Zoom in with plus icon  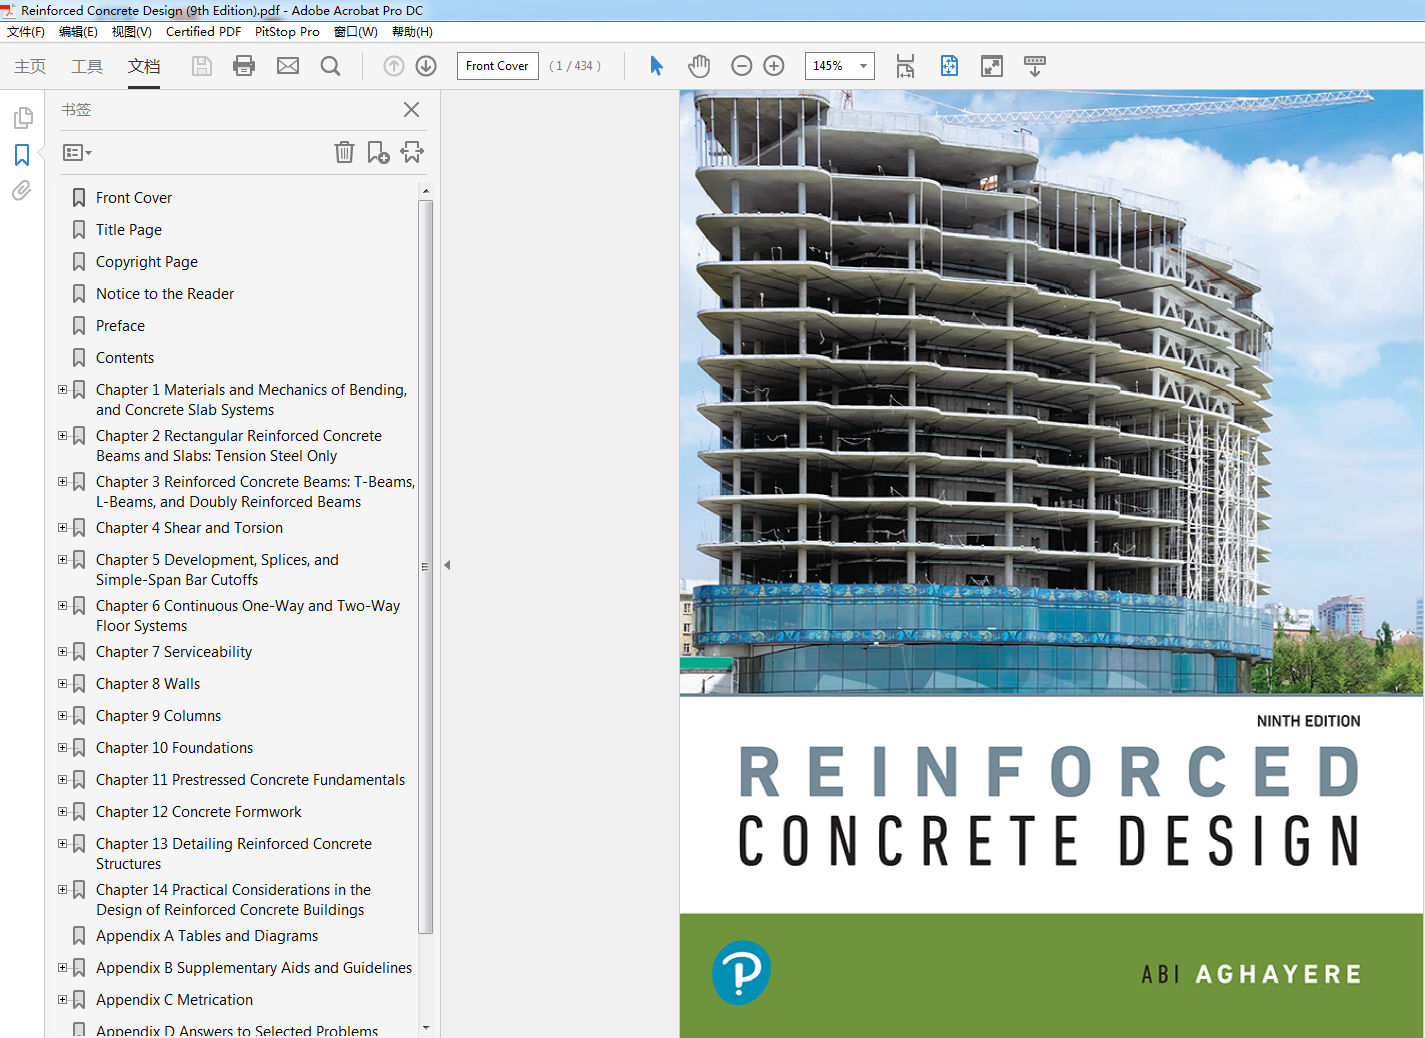pyautogui.click(x=774, y=66)
